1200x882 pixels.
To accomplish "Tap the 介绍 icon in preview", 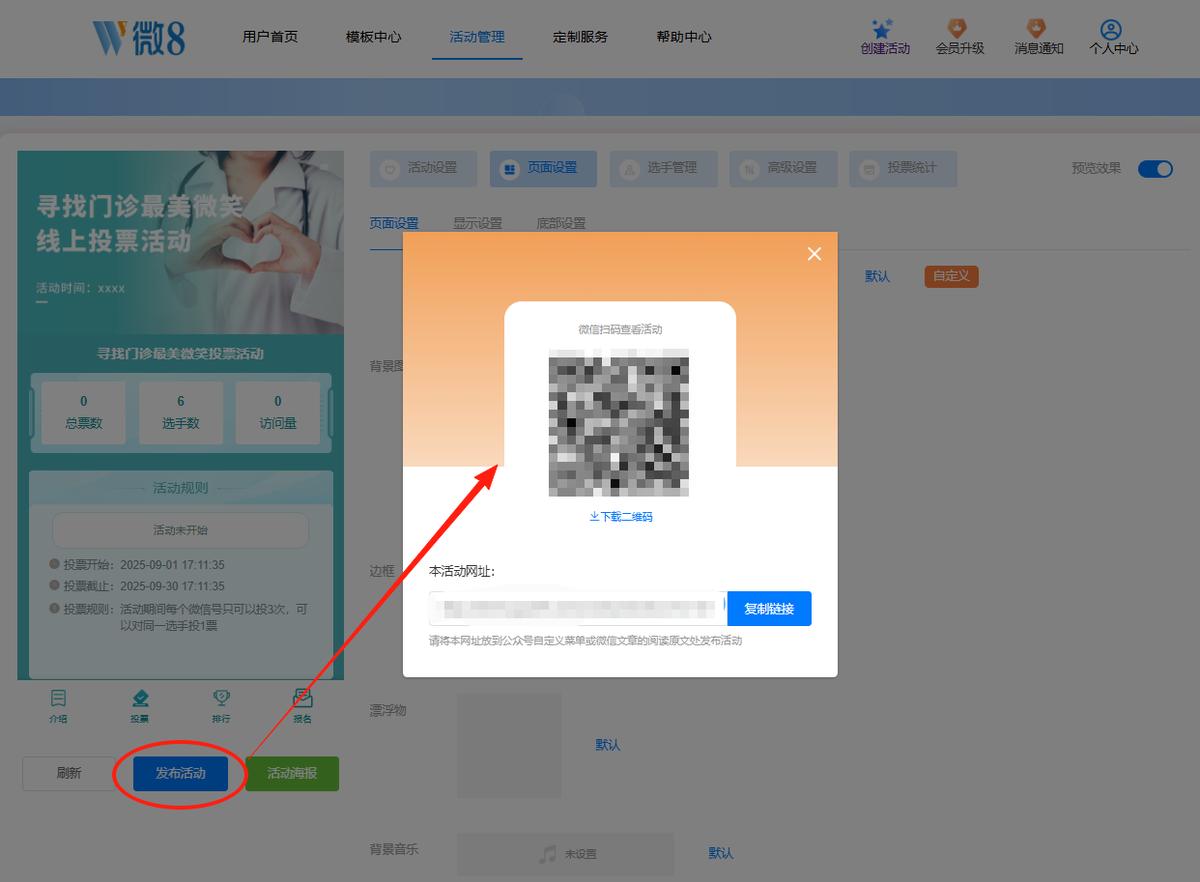I will click(x=59, y=698).
